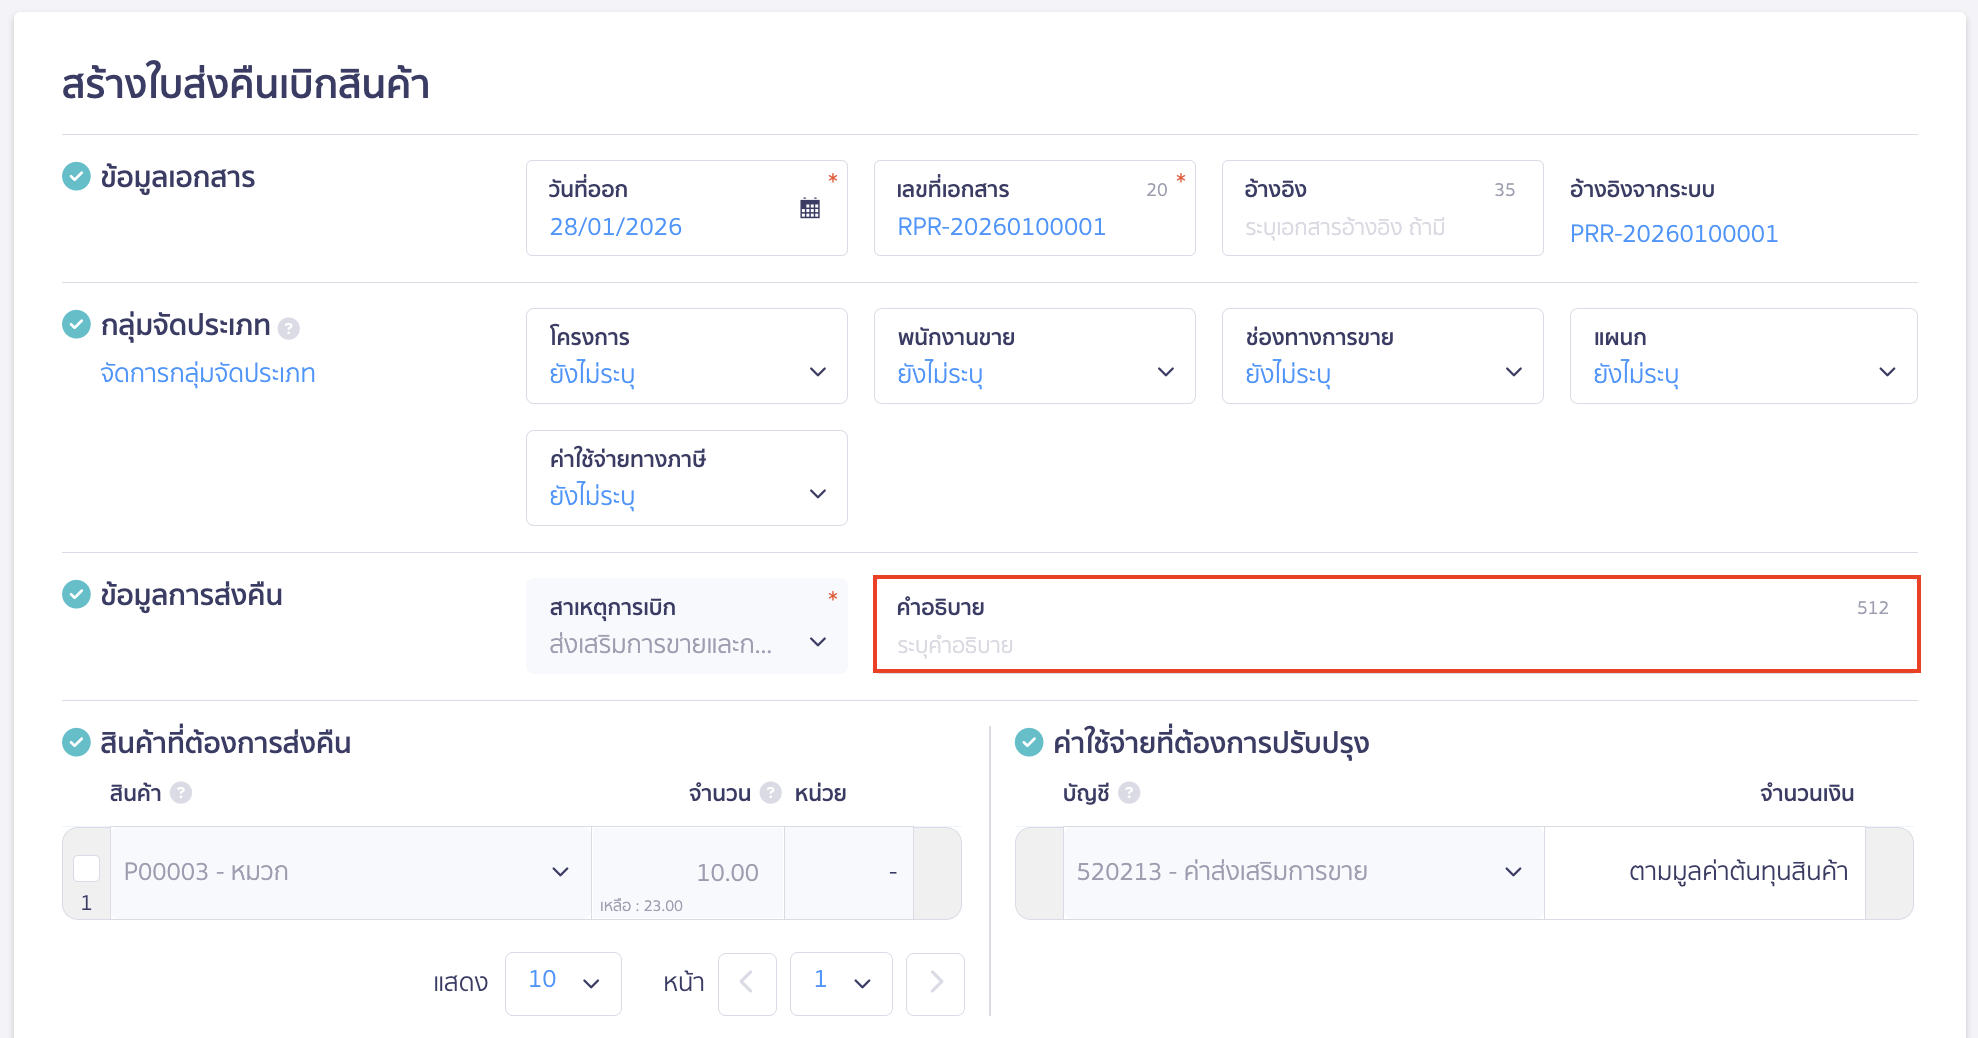Open rows-per-page dropdown showing 10
Image resolution: width=1978 pixels, height=1038 pixels.
tap(563, 983)
